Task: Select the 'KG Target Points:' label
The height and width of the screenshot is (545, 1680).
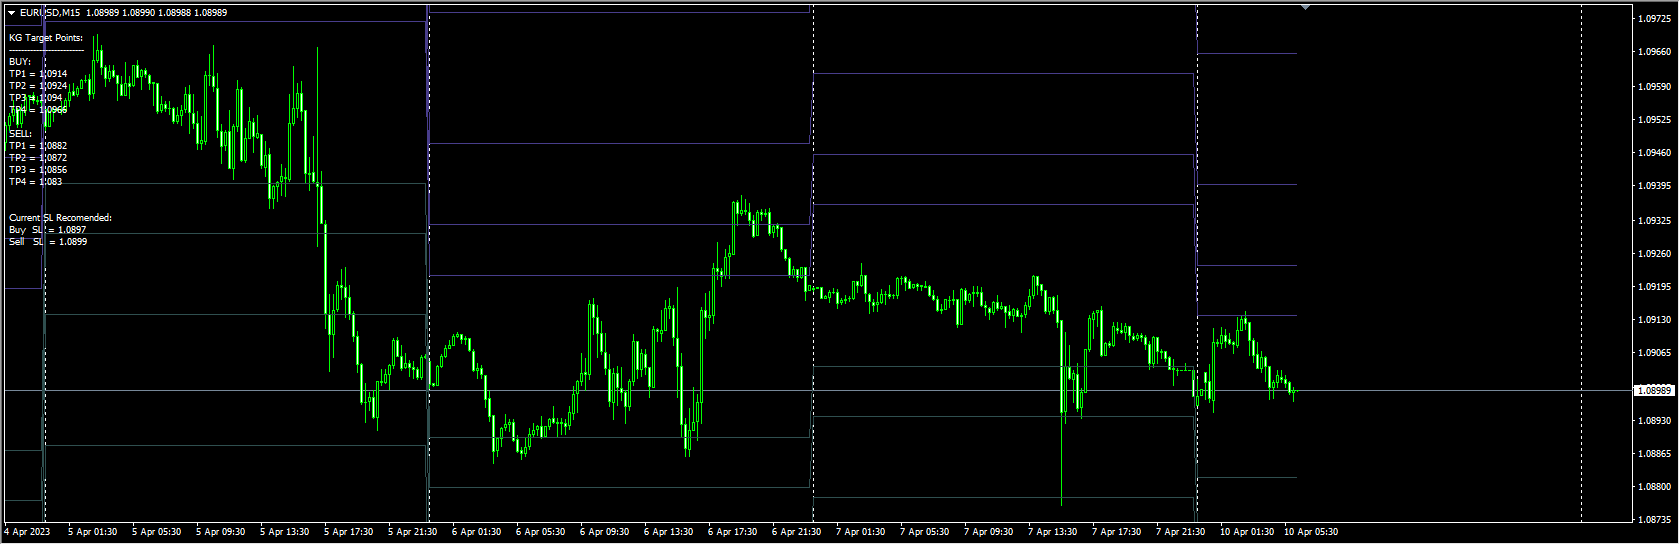Action: [46, 38]
